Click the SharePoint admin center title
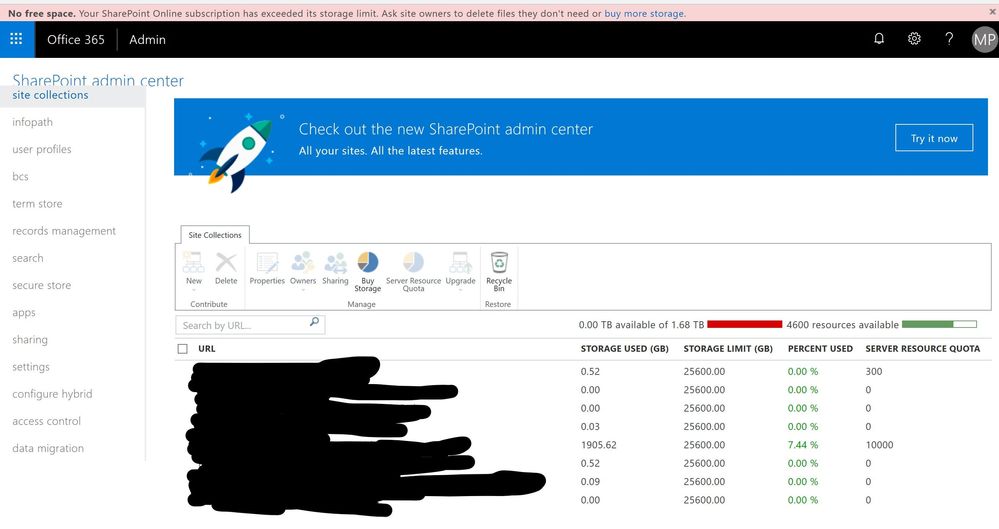999x529 pixels. (x=98, y=80)
